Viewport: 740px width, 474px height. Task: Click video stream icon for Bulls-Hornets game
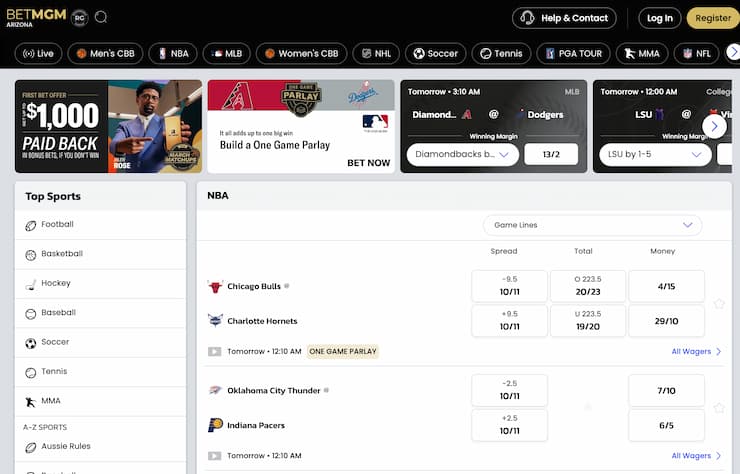214,351
